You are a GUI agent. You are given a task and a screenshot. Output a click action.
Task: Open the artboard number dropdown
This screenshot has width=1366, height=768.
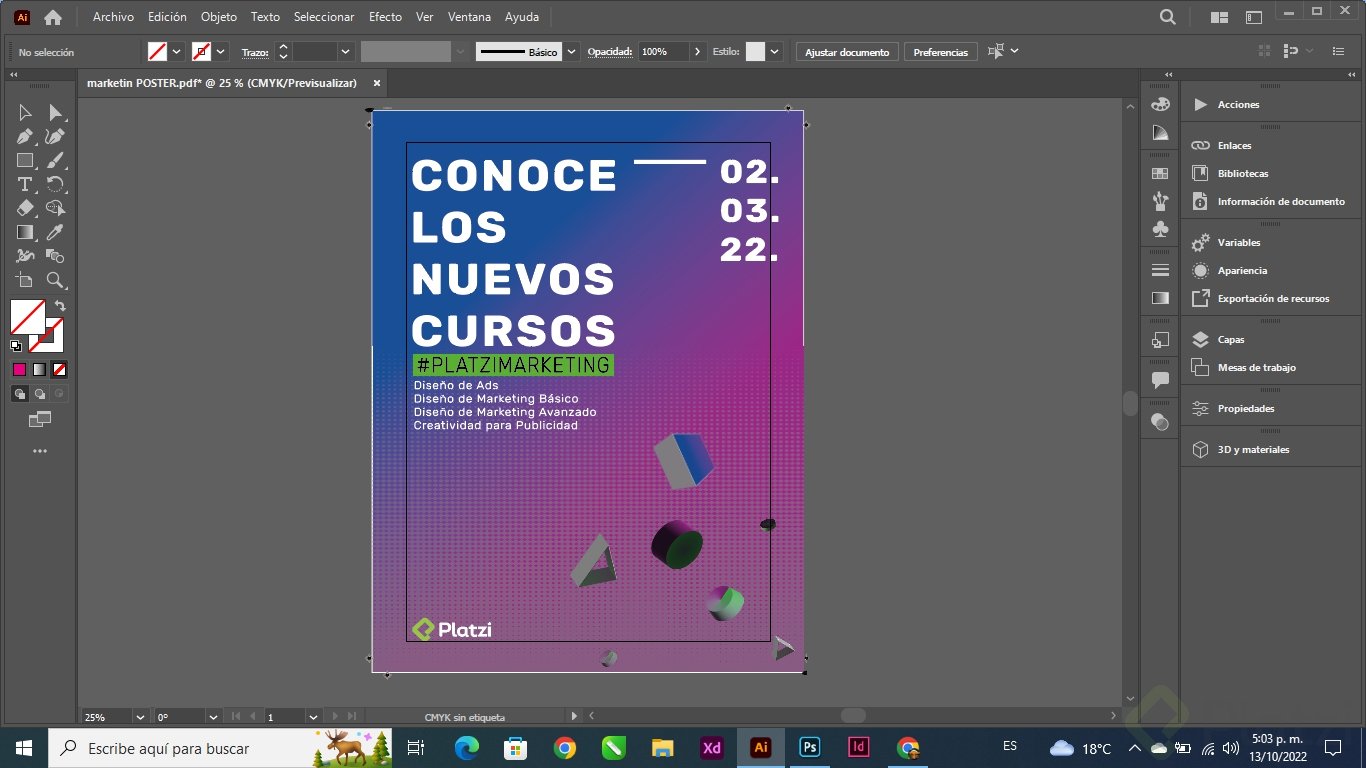(313, 717)
